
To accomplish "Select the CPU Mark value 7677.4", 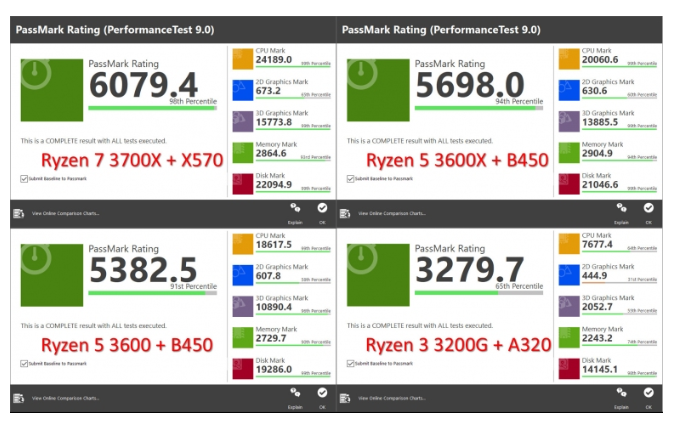I will [597, 245].
